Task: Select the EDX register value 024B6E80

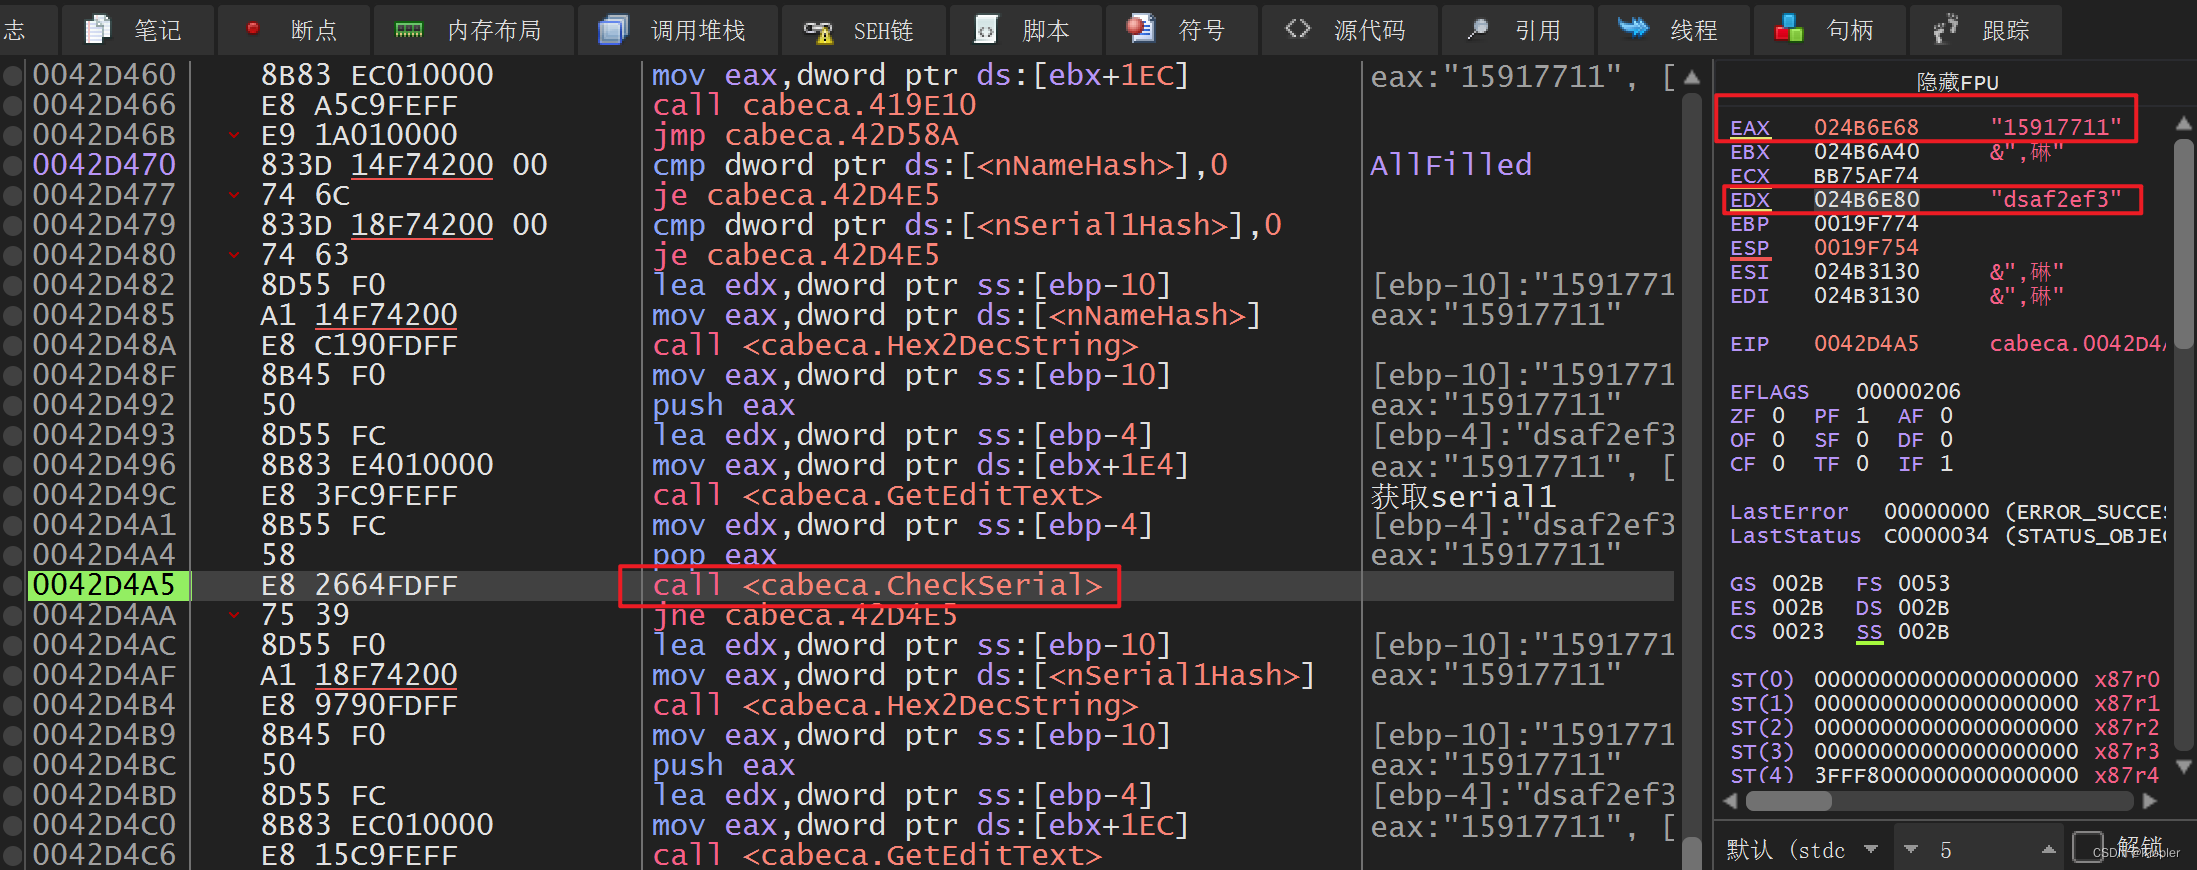Action: point(1866,200)
